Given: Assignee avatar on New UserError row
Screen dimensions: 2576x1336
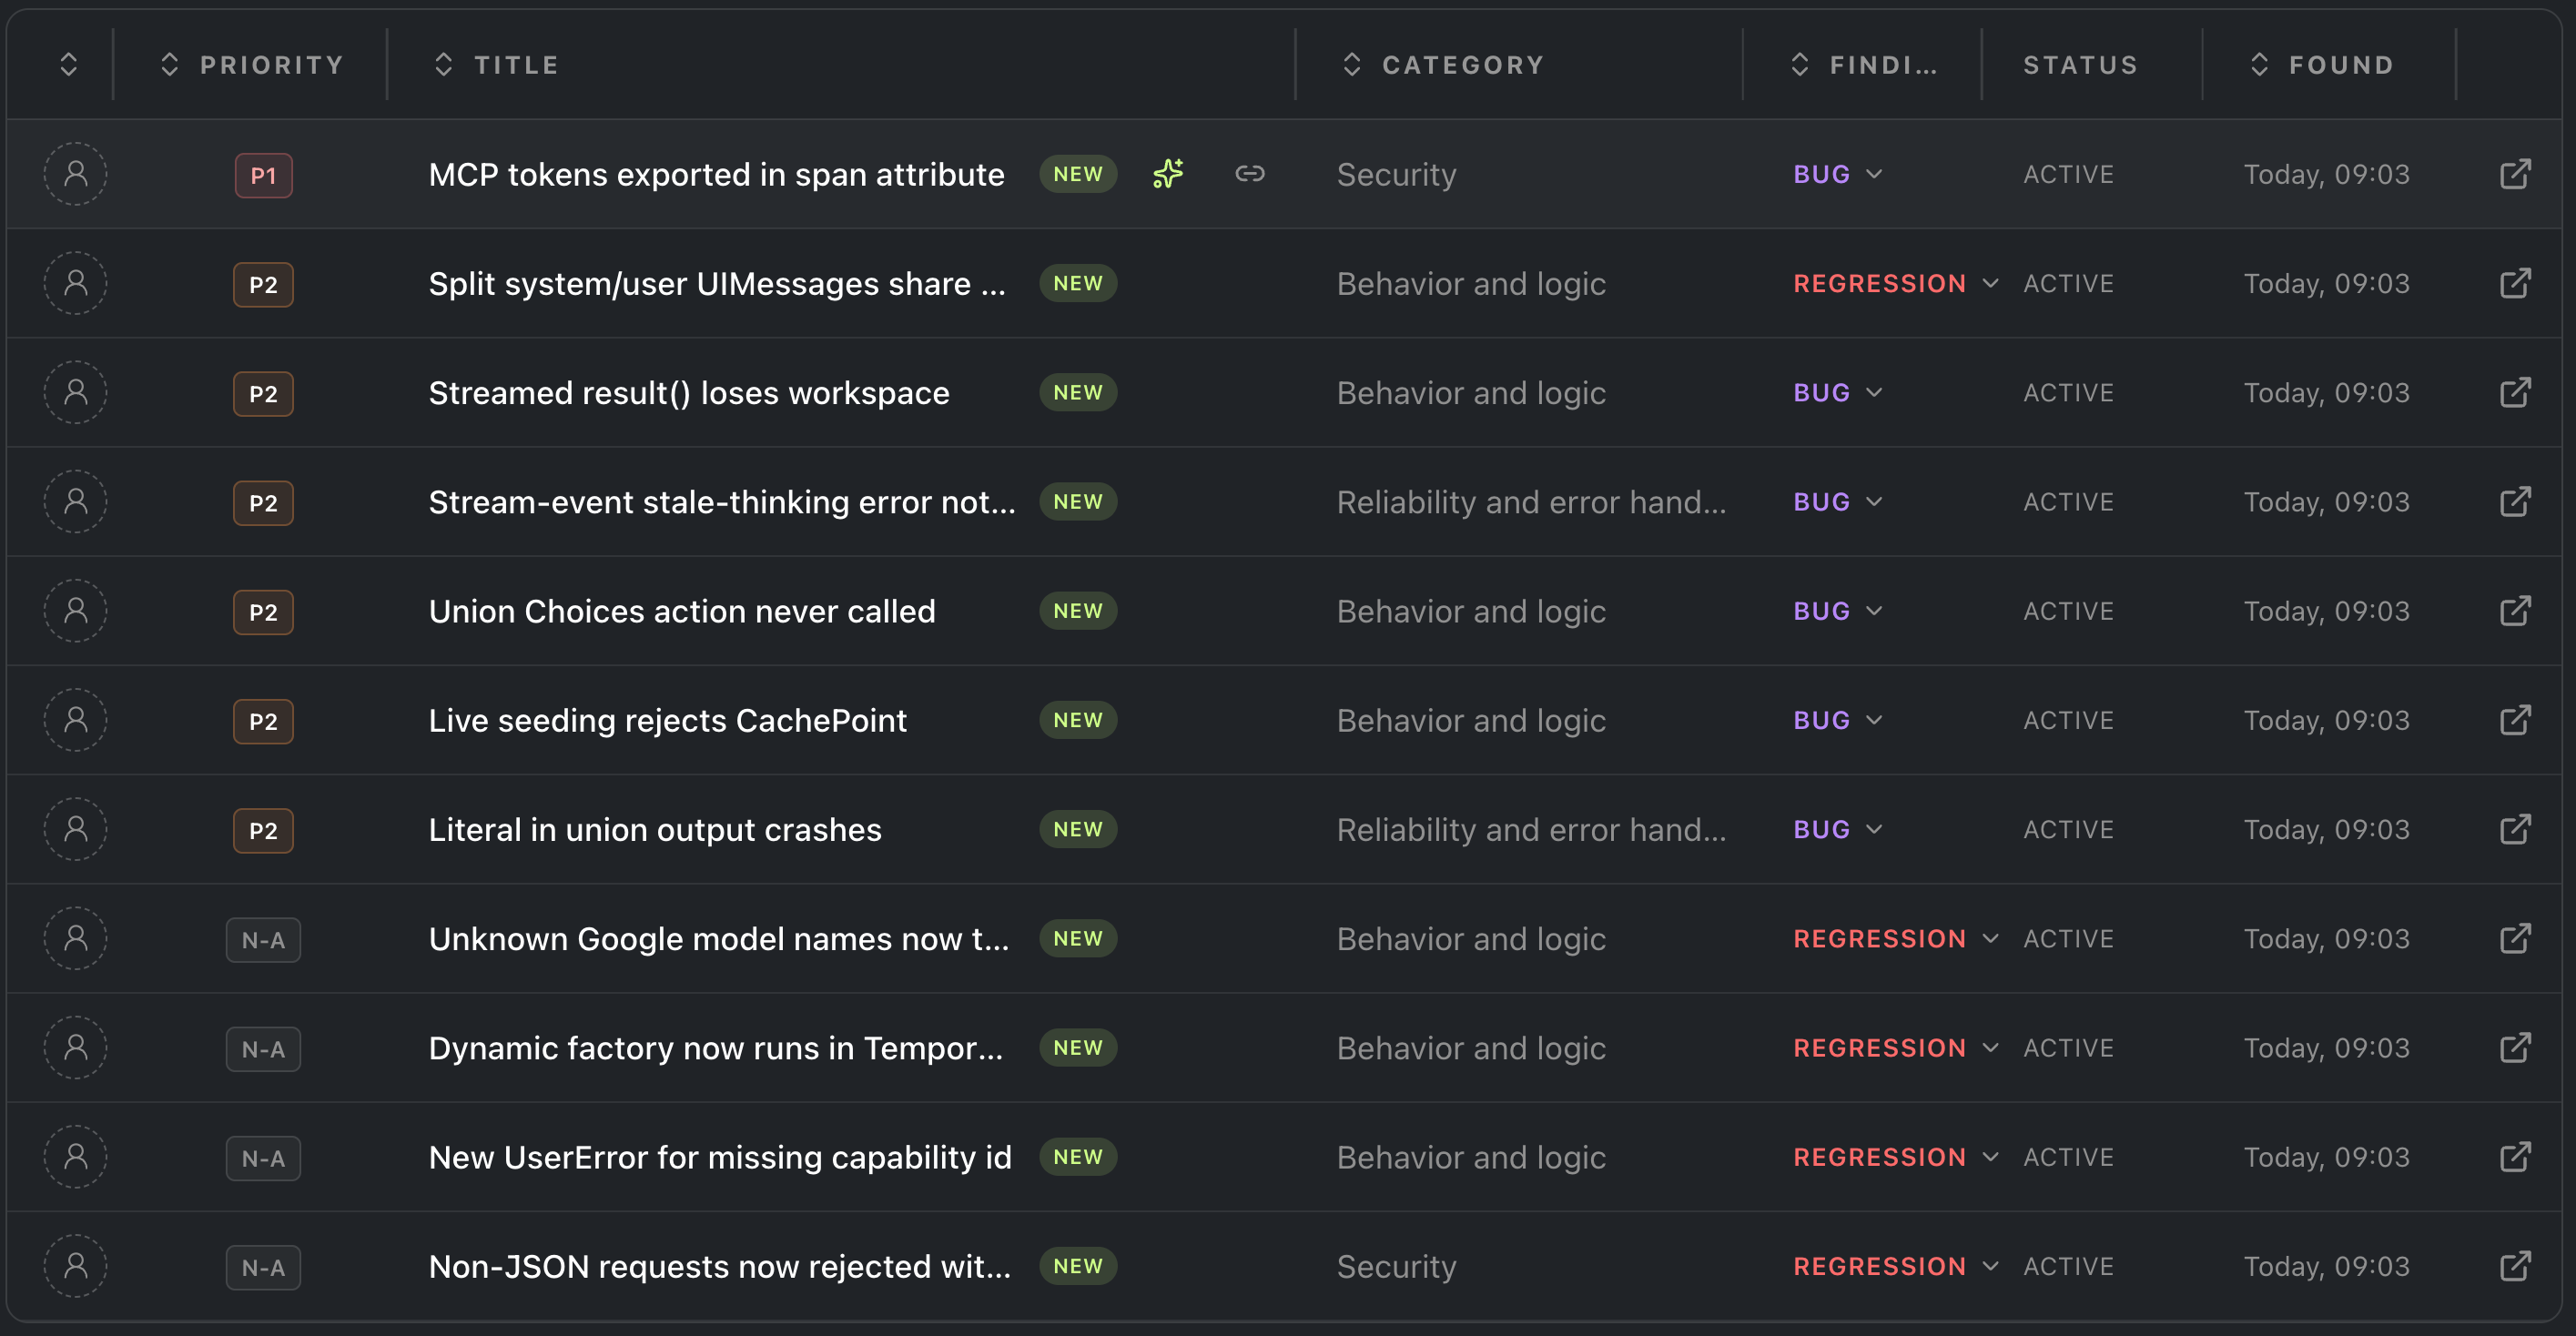Looking at the screenshot, I should [76, 1157].
